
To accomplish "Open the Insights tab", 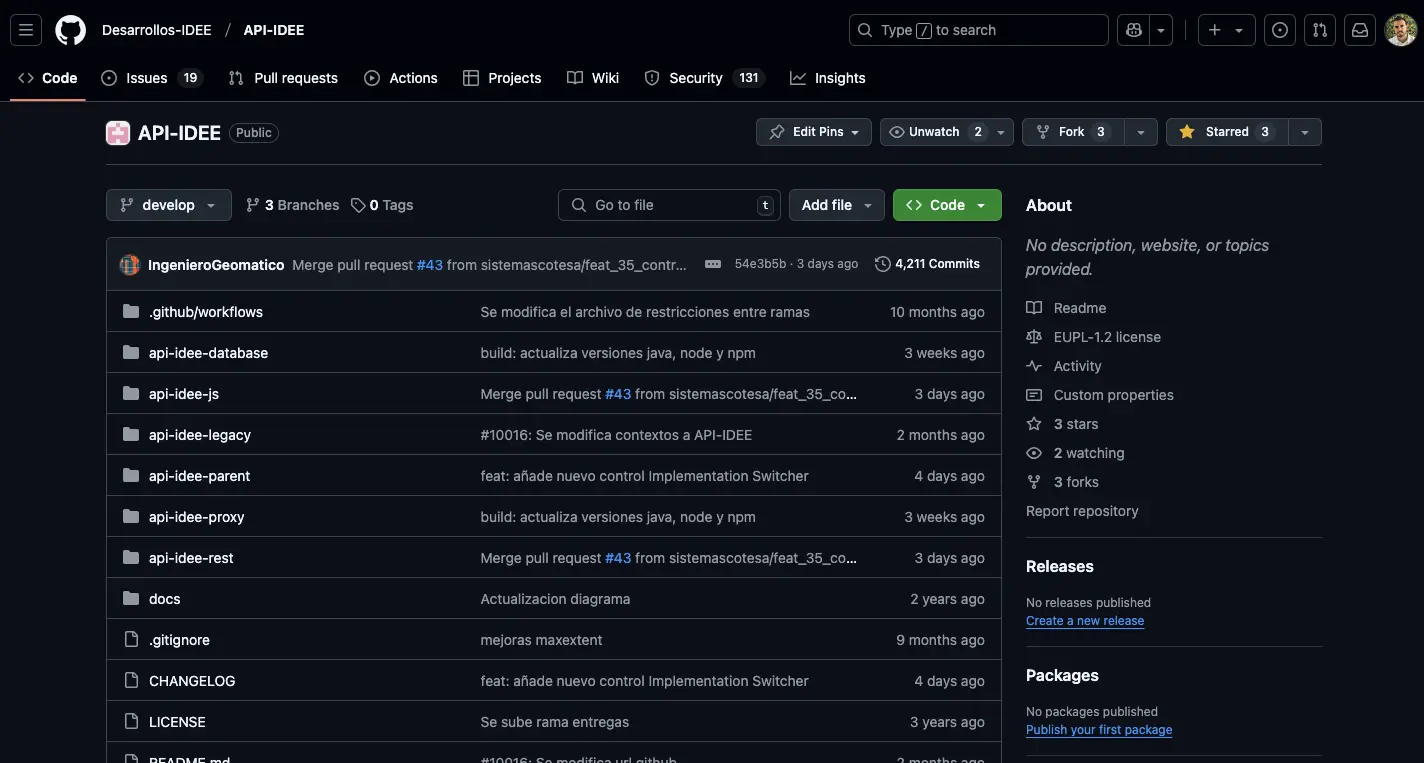I will (x=828, y=78).
